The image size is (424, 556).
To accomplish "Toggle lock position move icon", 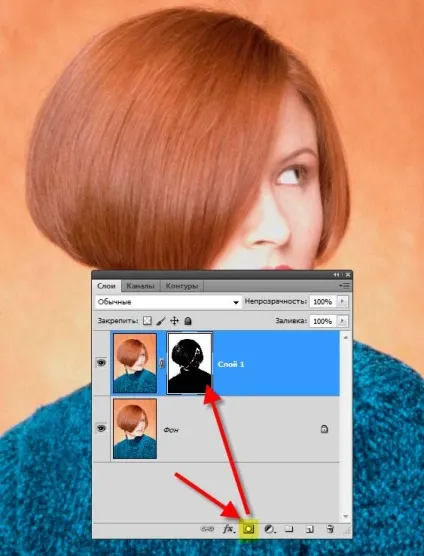I will 174,321.
